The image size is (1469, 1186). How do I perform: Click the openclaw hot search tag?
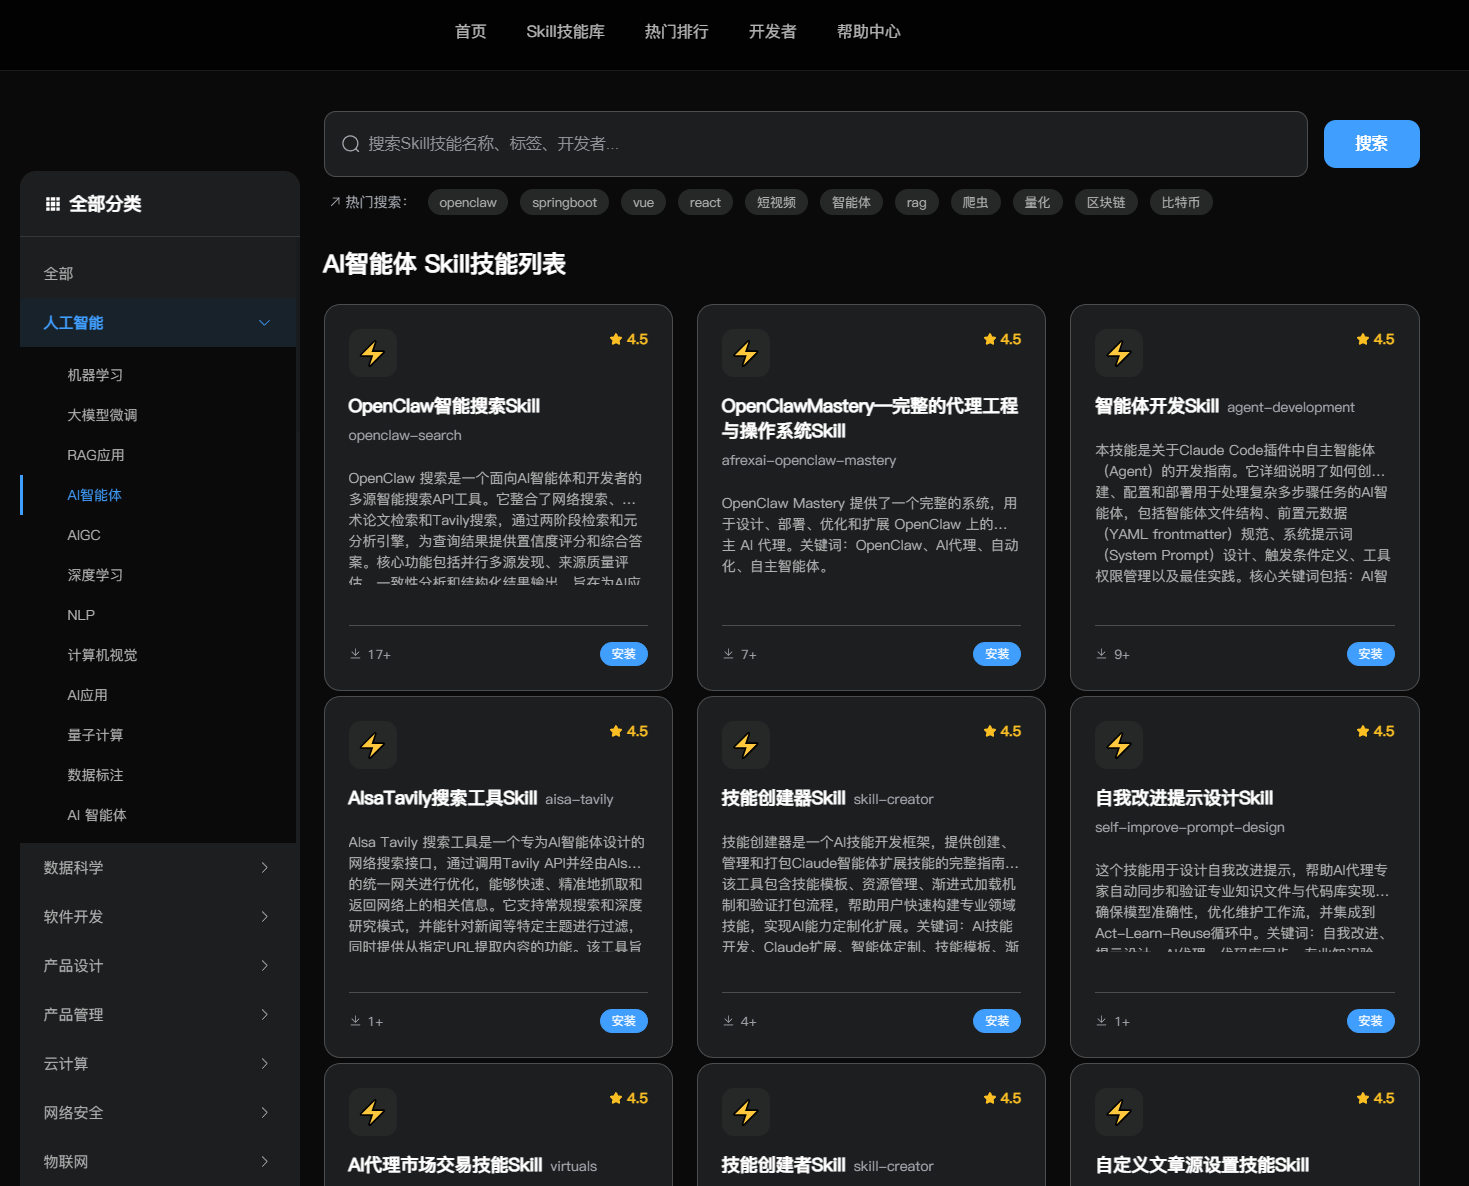(467, 201)
